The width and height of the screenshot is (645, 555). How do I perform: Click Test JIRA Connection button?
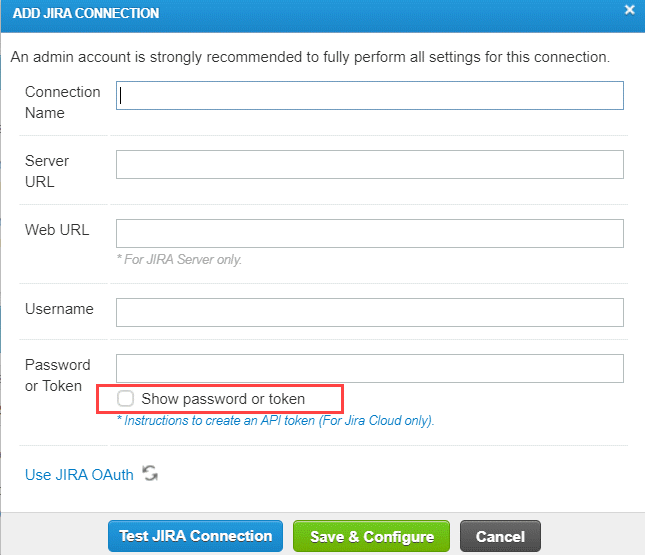pos(195,536)
